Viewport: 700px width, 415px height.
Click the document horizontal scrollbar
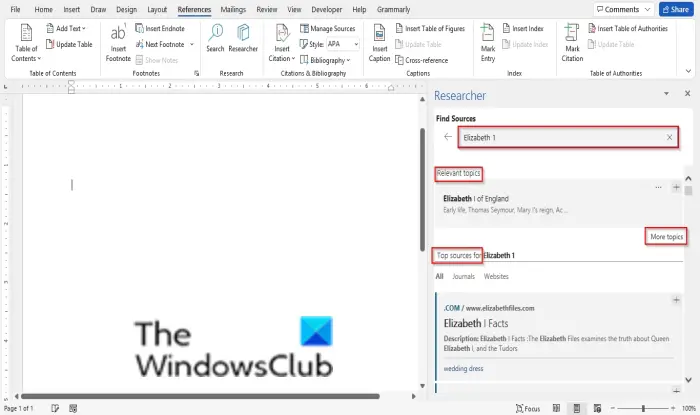coord(200,396)
